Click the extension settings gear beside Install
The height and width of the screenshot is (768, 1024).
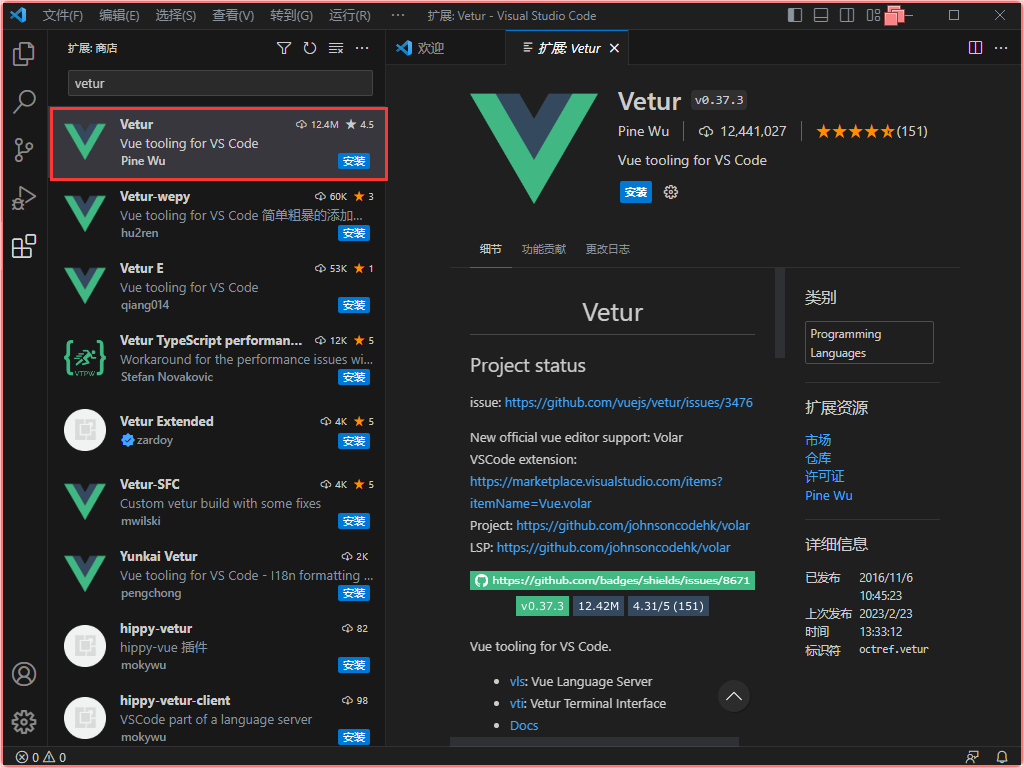[x=671, y=192]
